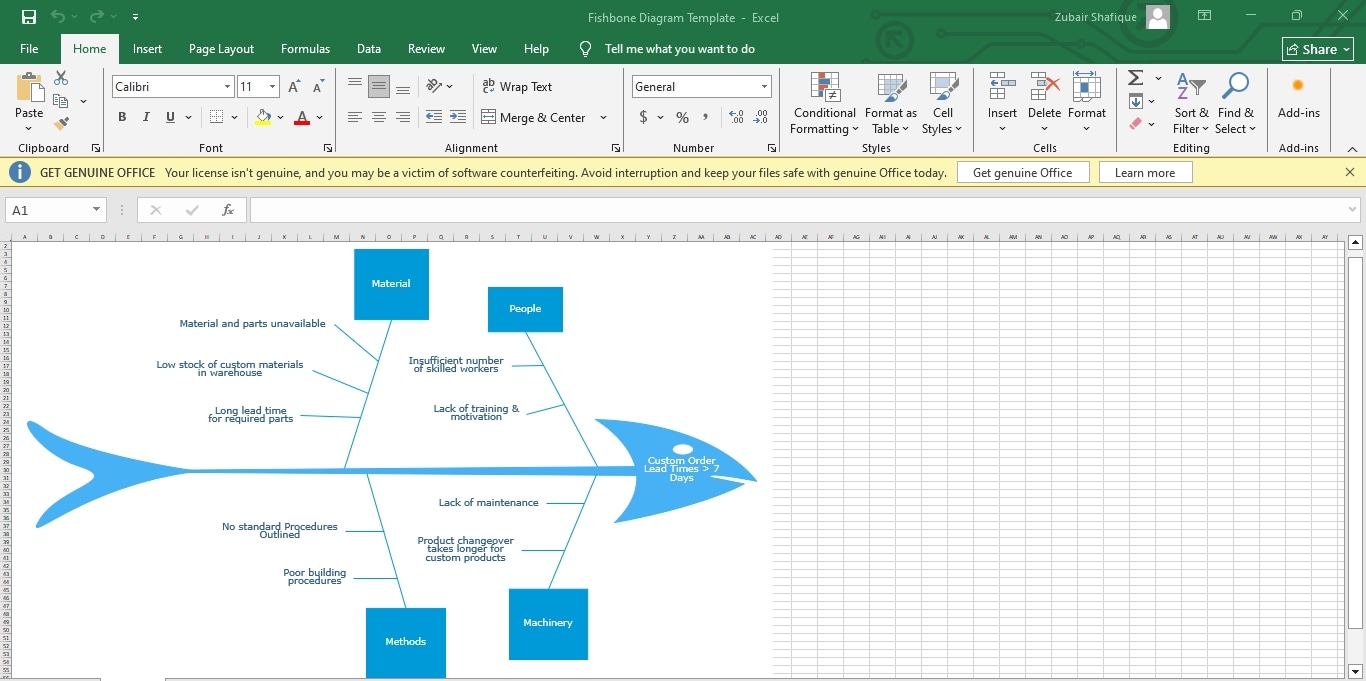Click inside the formula bar
This screenshot has height=681, width=1366.
click(700, 210)
